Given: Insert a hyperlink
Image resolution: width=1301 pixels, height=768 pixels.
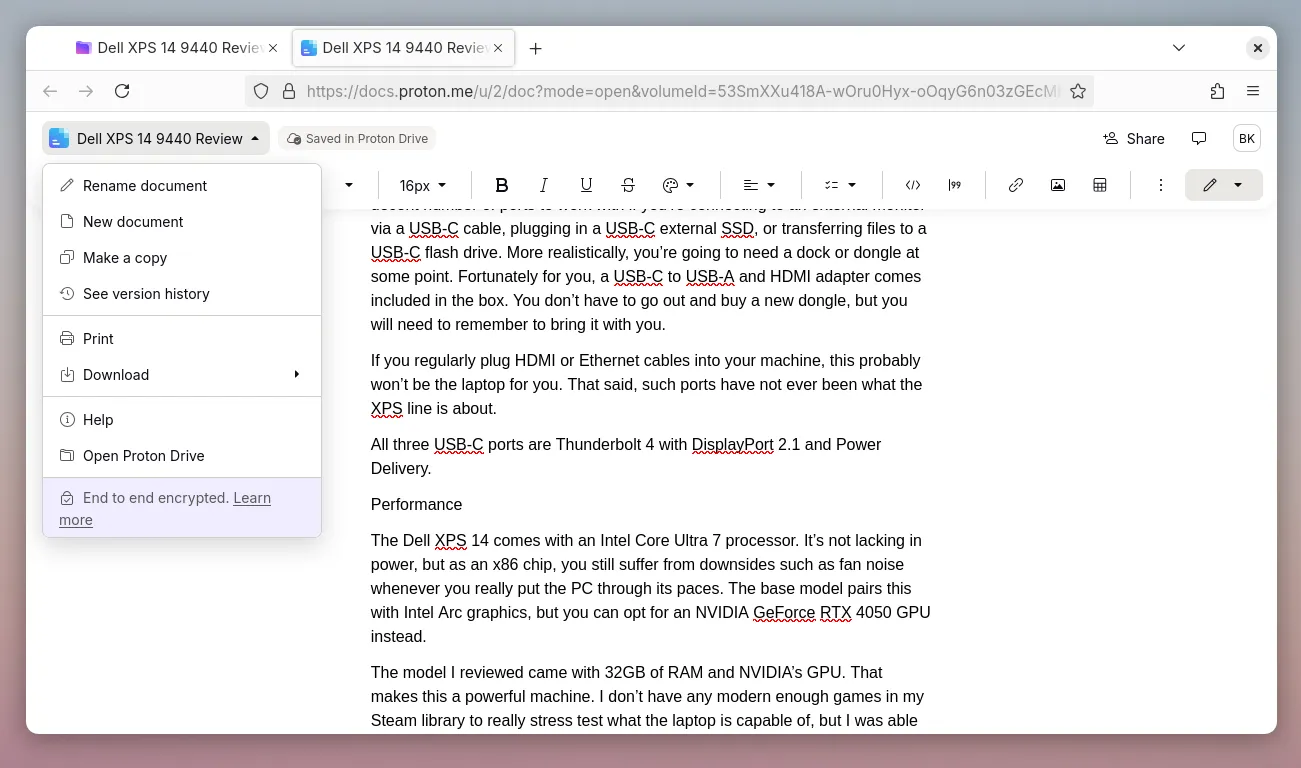Looking at the screenshot, I should [x=1016, y=185].
